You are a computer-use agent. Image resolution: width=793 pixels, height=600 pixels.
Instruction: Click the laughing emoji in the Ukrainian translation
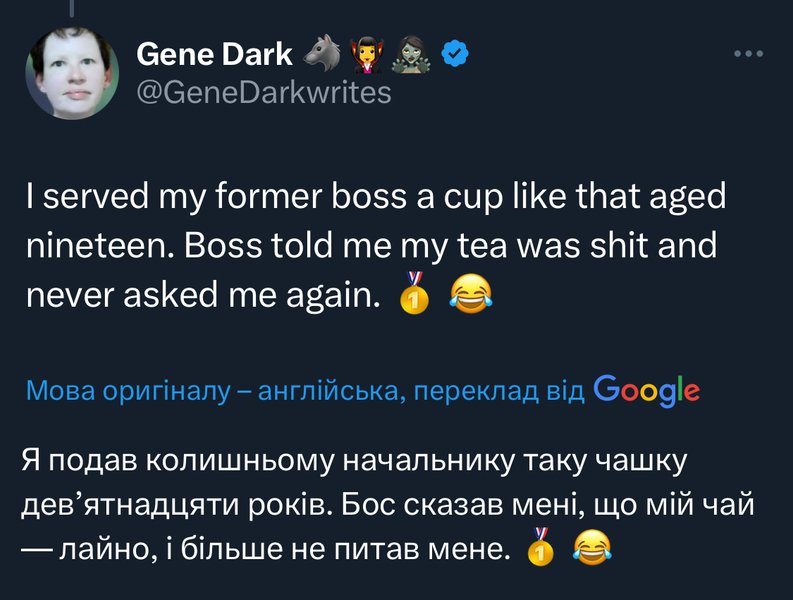point(593,547)
